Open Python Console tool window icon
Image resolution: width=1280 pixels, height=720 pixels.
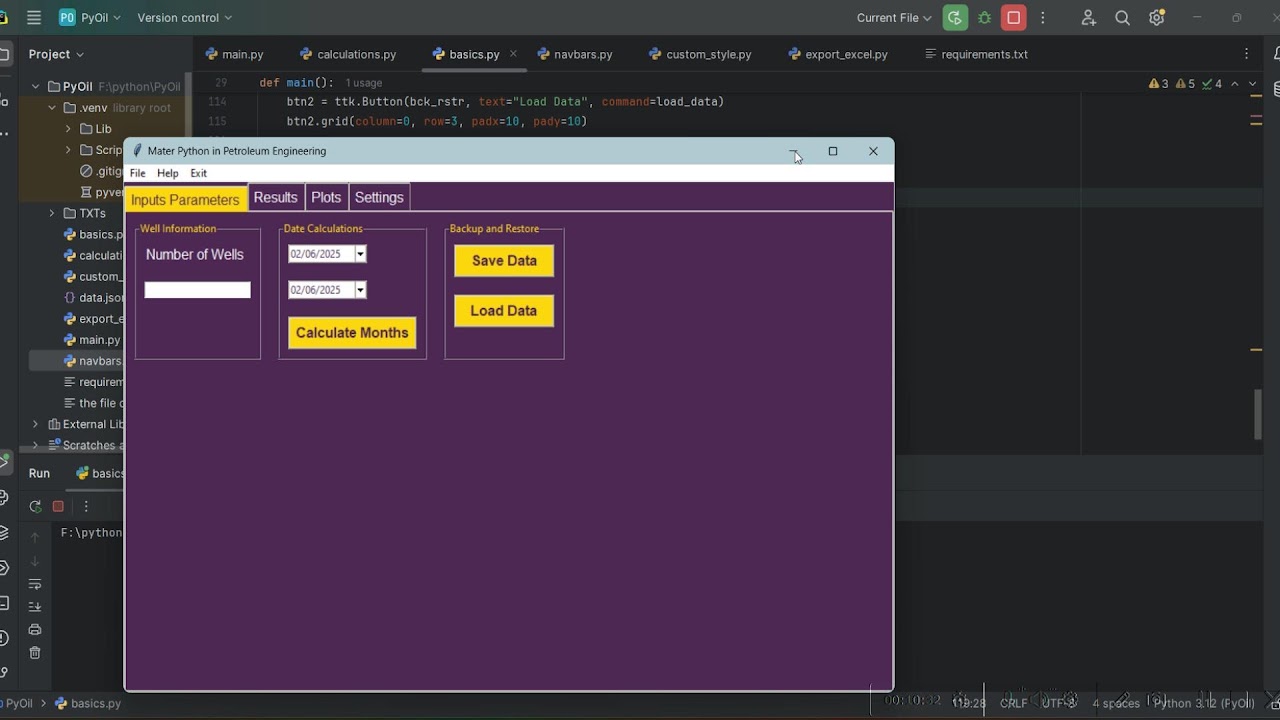click(4, 497)
